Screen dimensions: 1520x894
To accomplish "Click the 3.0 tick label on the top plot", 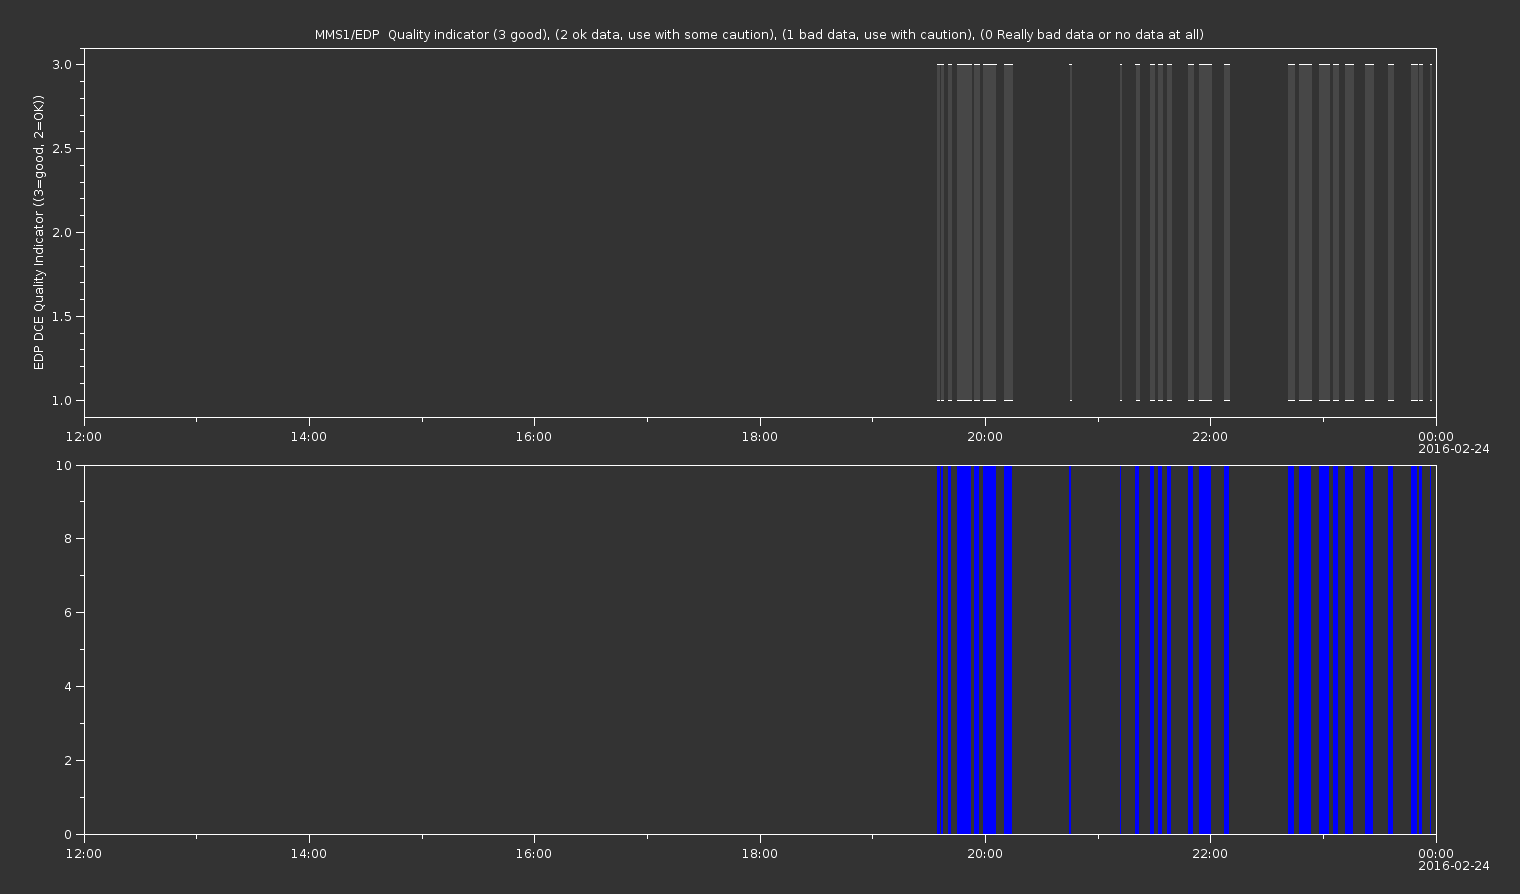I will tap(61, 65).
